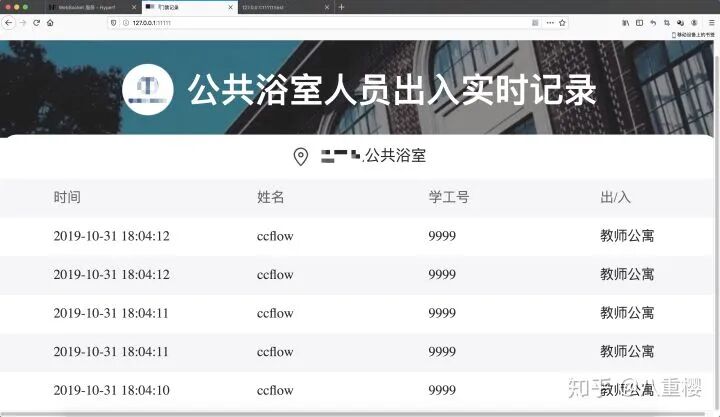This screenshot has height=417, width=720.
Task: Close the first browser tab
Action: click(134, 7)
